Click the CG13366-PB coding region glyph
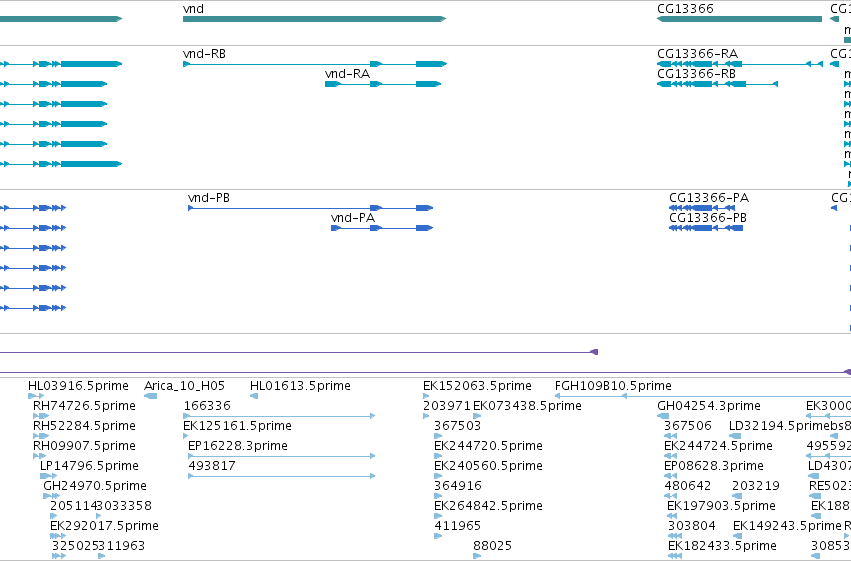This screenshot has width=851, height=561. pyautogui.click(x=706, y=228)
